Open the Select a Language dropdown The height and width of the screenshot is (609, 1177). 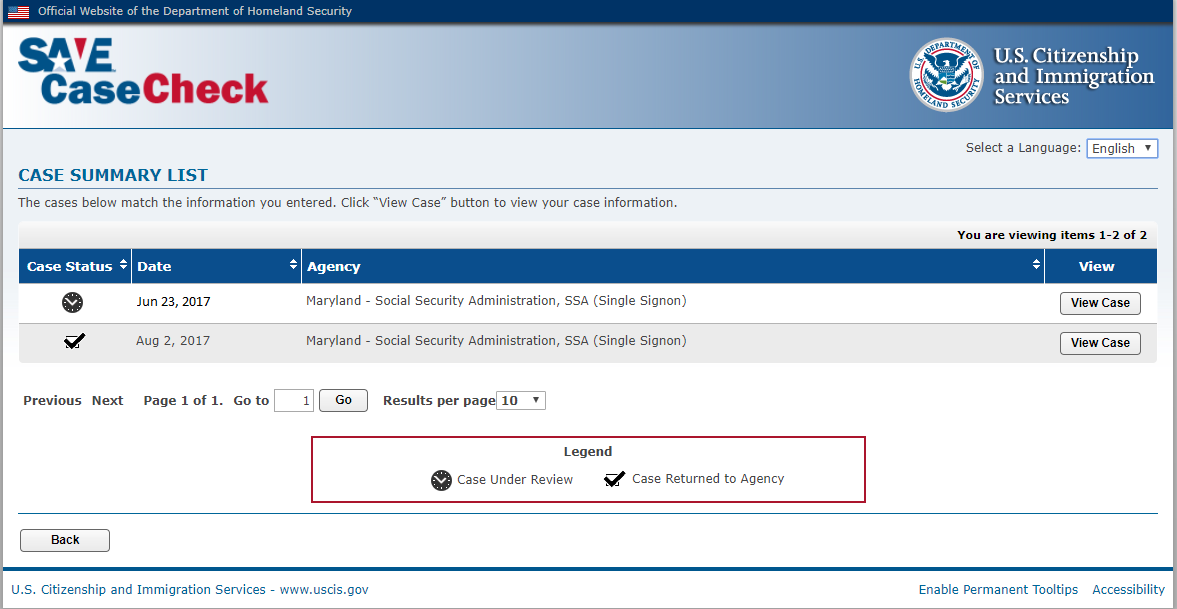[1122, 148]
